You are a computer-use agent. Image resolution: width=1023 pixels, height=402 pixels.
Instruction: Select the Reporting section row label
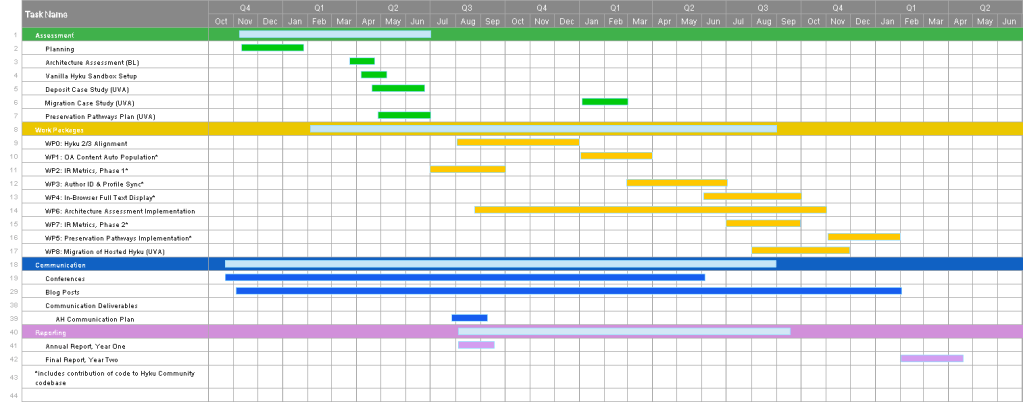point(51,332)
